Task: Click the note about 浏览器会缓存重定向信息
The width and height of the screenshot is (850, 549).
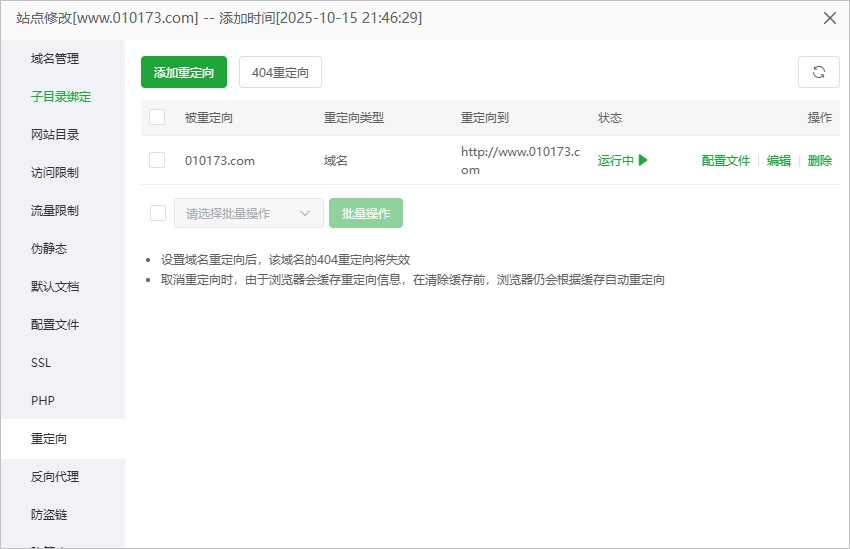Action: coord(413,280)
